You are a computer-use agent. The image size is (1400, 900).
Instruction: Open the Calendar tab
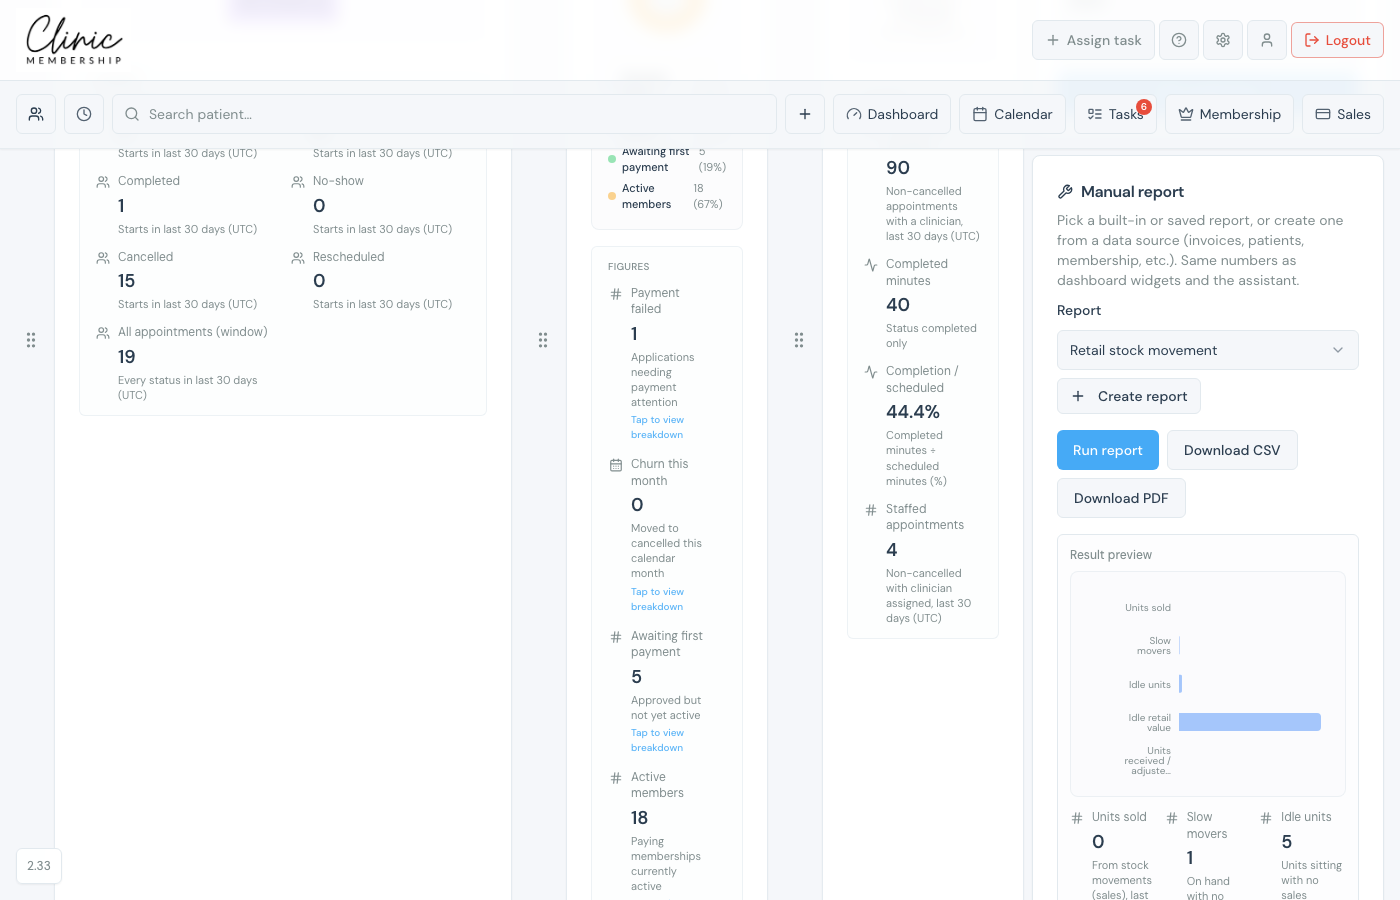click(x=1012, y=114)
